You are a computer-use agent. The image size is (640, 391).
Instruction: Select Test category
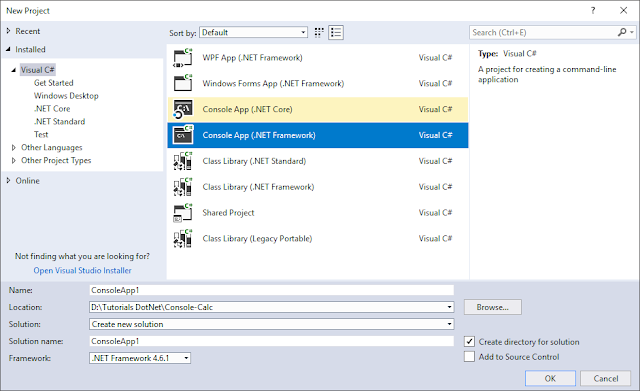point(41,134)
